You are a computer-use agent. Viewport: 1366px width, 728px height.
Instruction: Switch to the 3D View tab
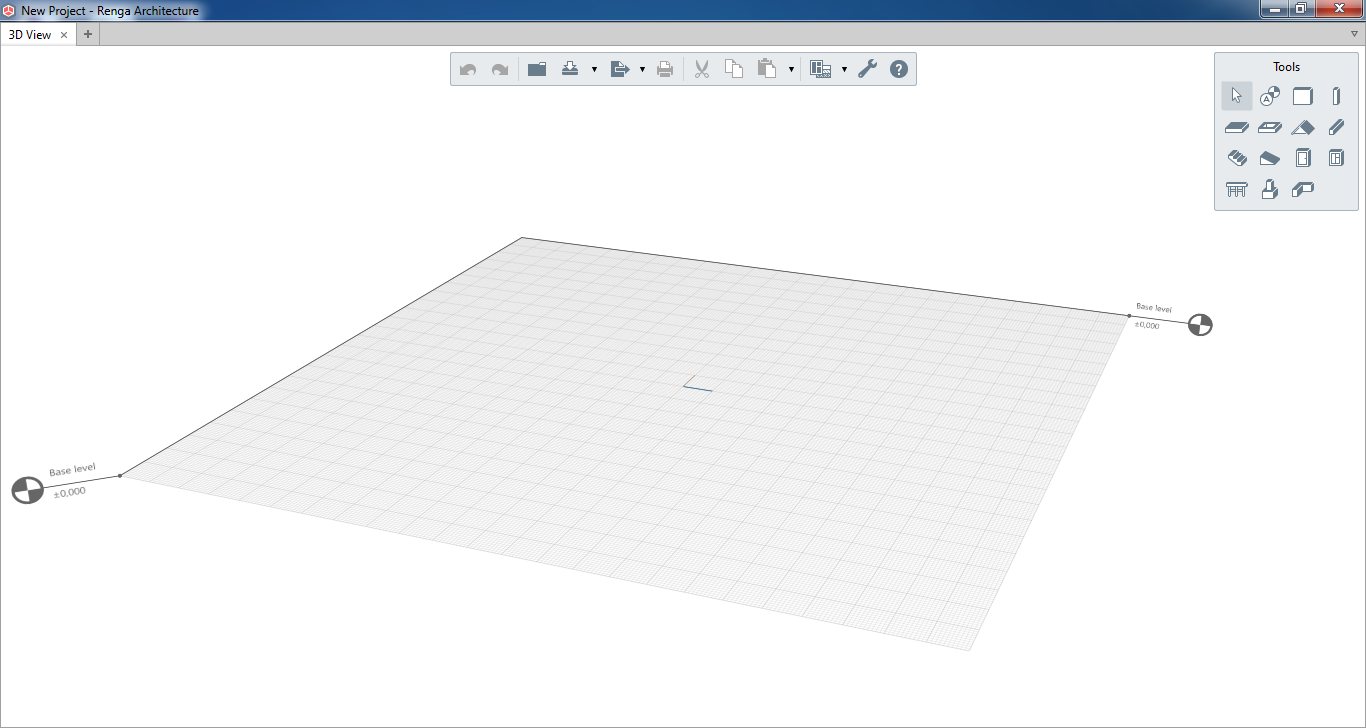point(30,34)
